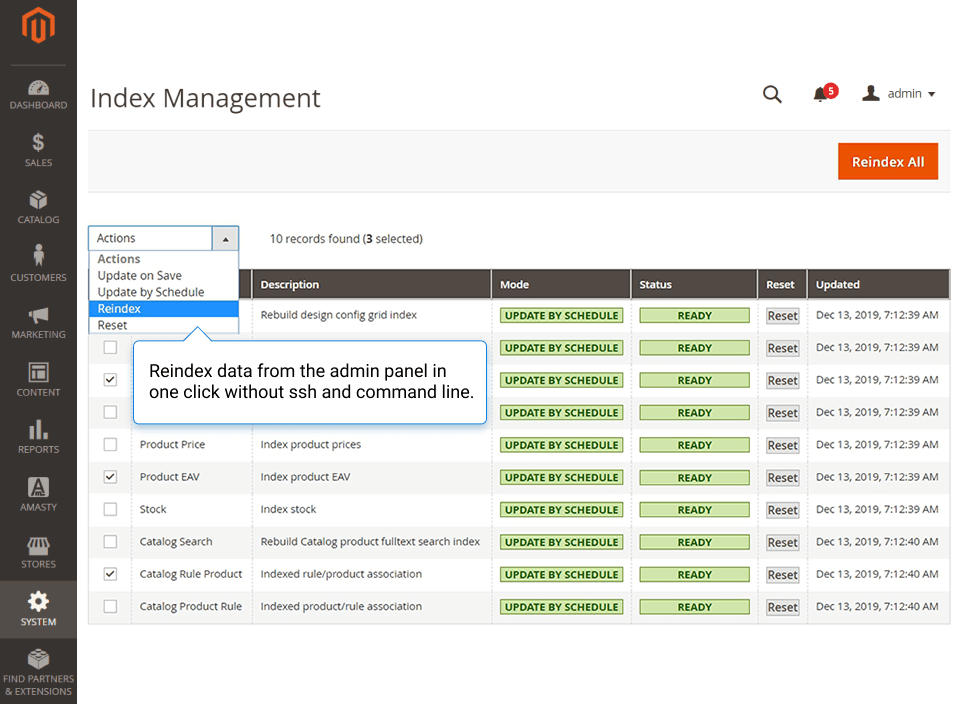Click Reset for design config grid row

782,316
